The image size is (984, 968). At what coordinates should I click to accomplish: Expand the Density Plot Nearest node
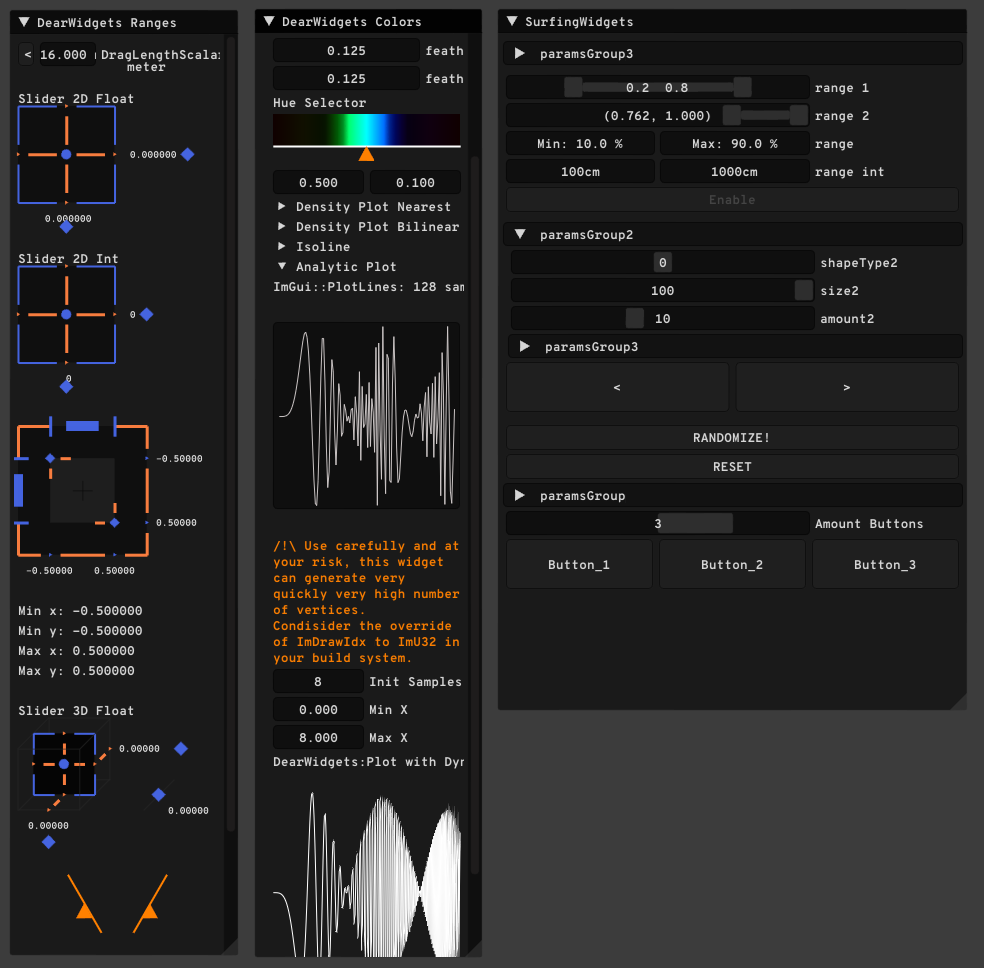(282, 206)
